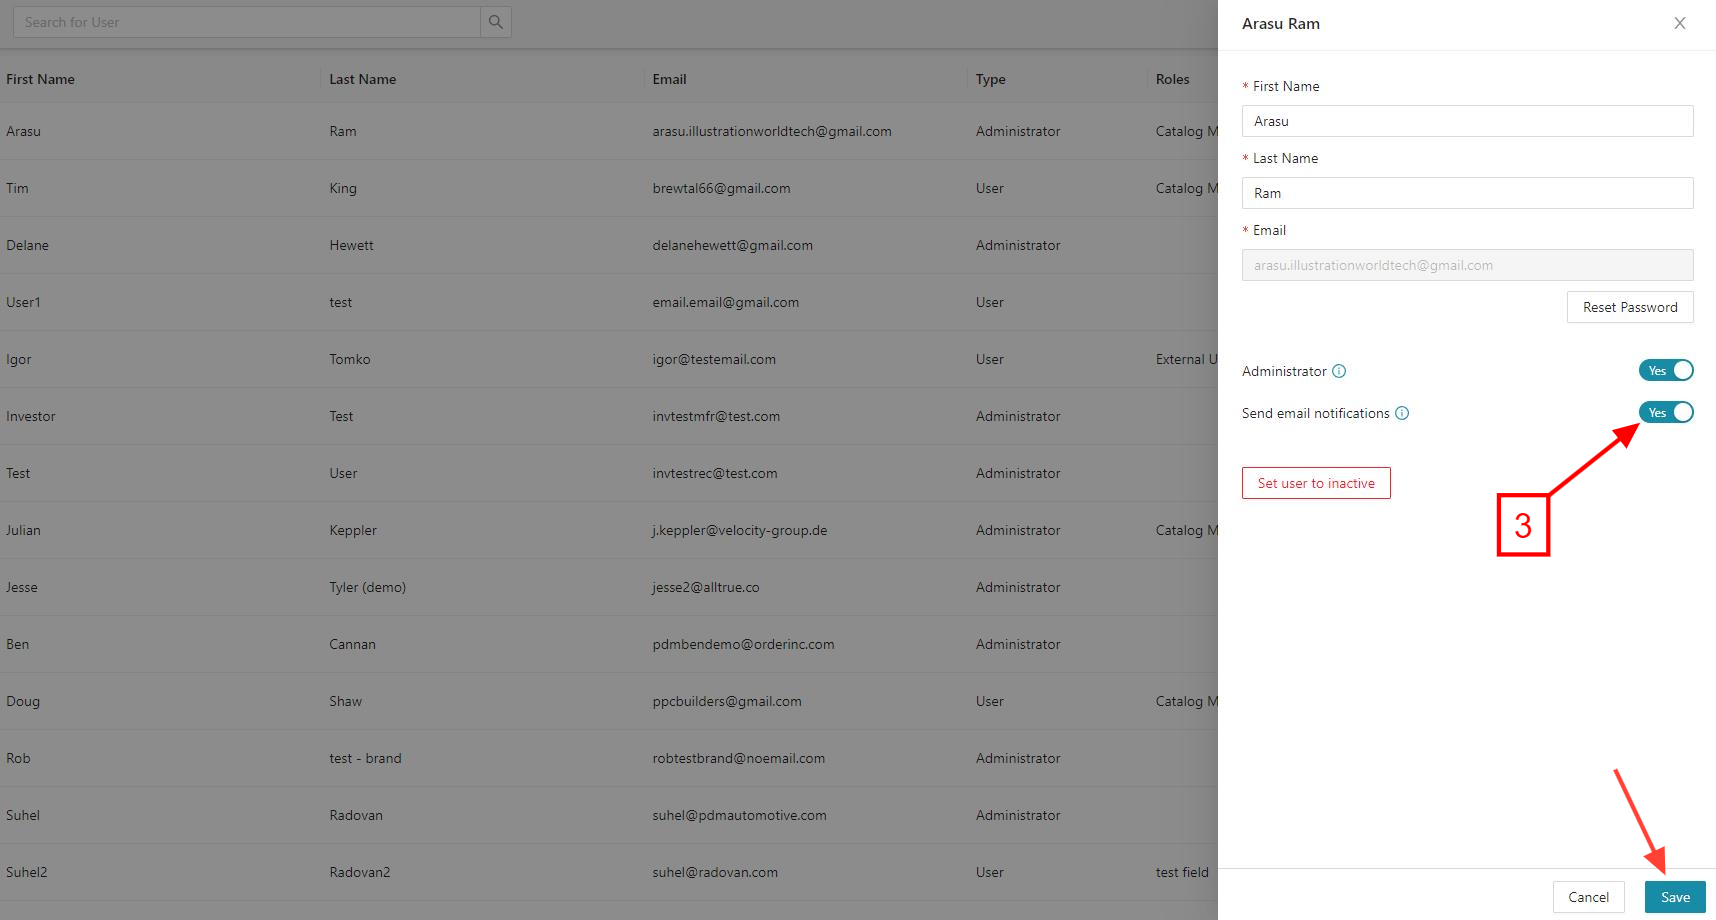Click email robtestbrand@noemail.com

(x=739, y=758)
